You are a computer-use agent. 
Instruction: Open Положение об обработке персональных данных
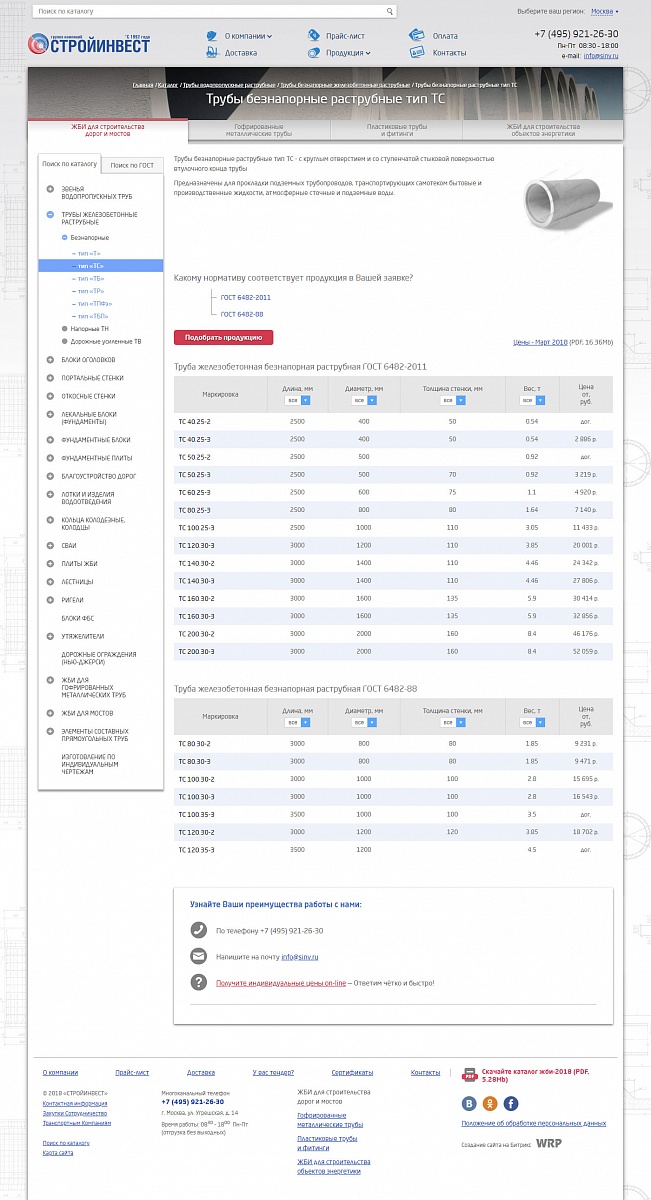pyautogui.click(x=533, y=1124)
